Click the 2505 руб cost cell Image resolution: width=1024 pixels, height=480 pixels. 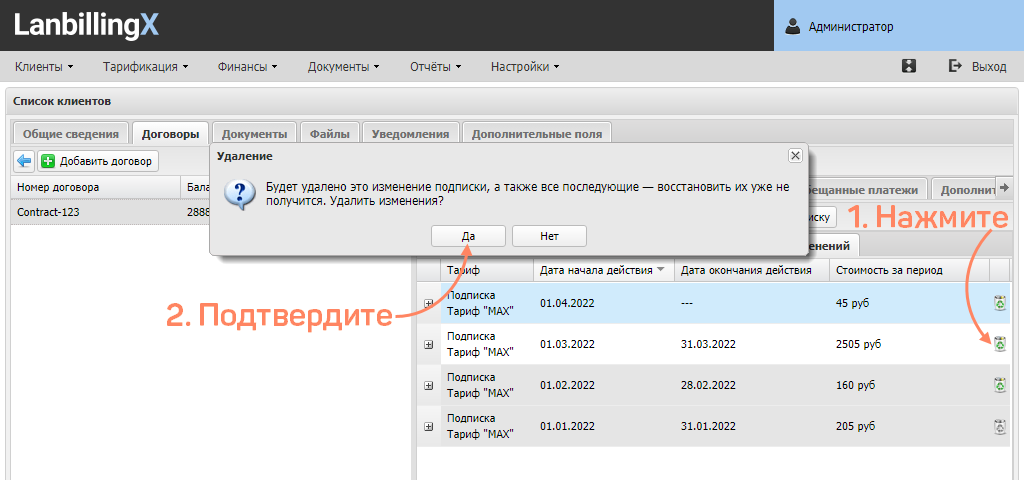(x=858, y=344)
